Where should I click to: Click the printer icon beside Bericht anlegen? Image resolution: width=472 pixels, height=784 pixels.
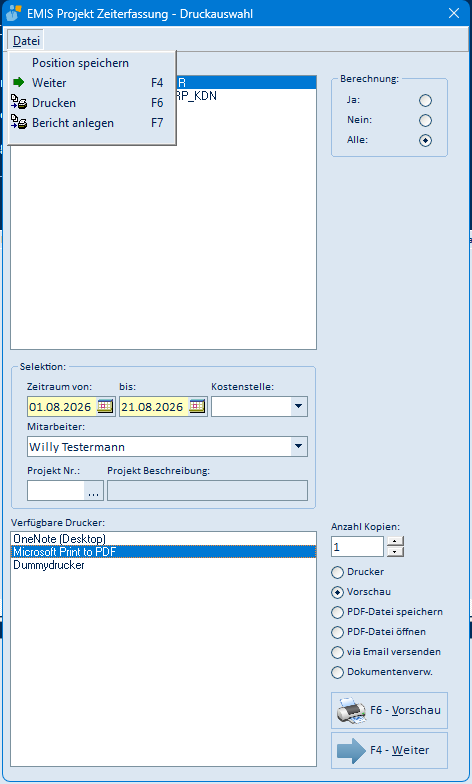[x=19, y=122]
